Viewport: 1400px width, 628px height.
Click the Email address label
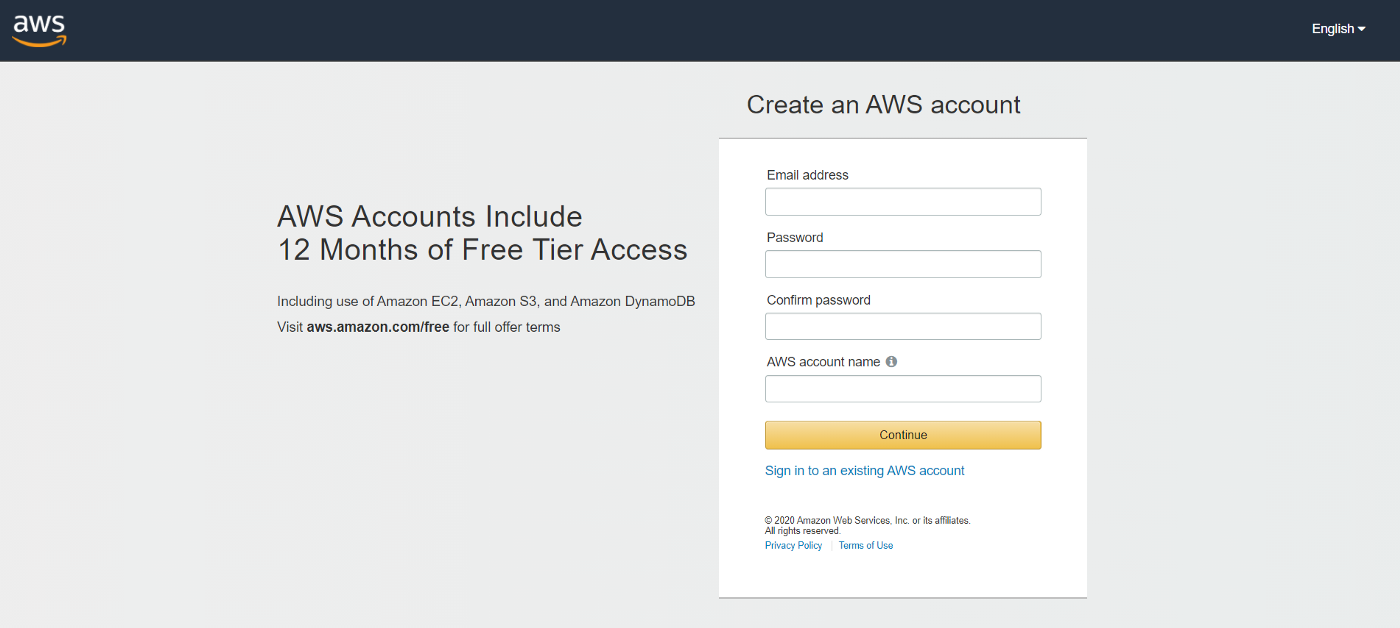pyautogui.click(x=807, y=174)
